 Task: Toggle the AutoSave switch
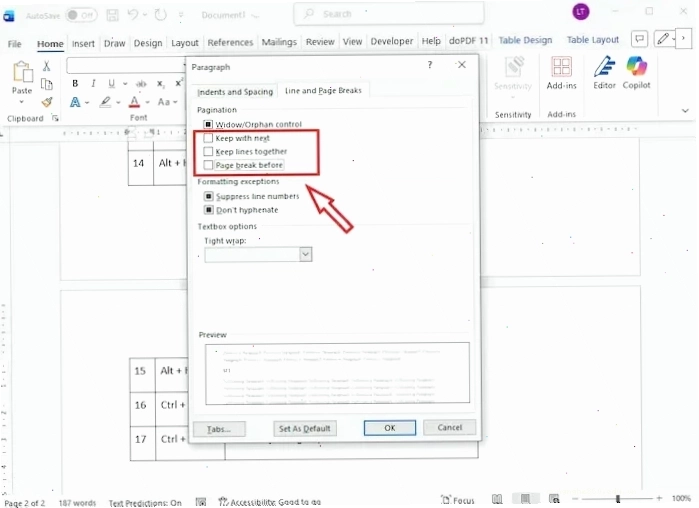(x=81, y=15)
